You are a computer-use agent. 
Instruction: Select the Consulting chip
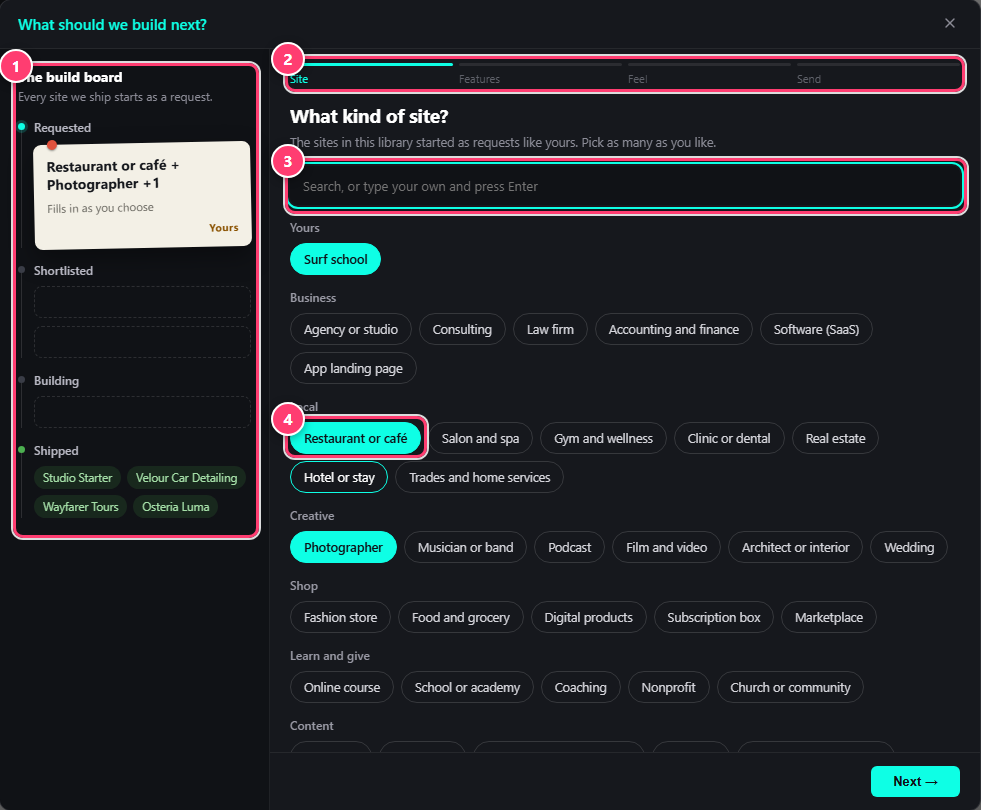[462, 330]
